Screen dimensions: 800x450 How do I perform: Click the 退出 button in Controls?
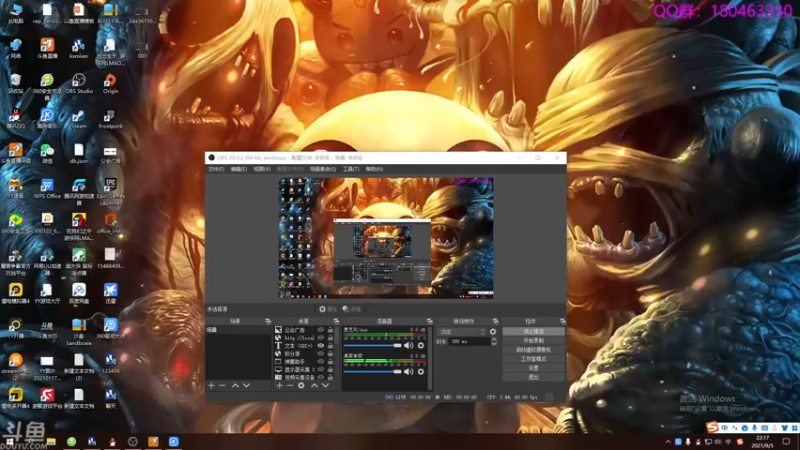(534, 377)
